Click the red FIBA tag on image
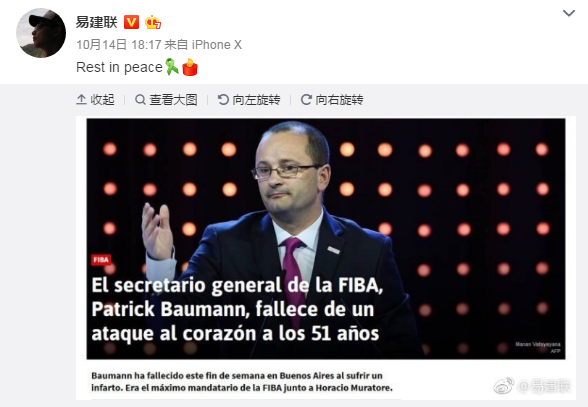Viewport: 588px width, 407px height. [101, 260]
